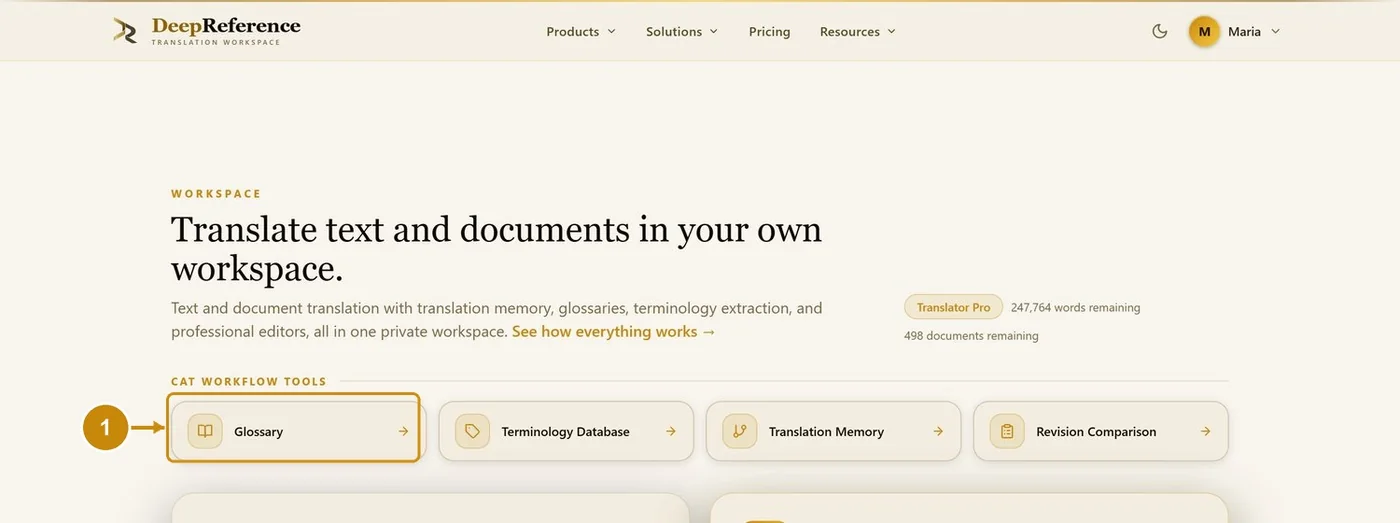Expand the Resources dropdown

point(858,31)
